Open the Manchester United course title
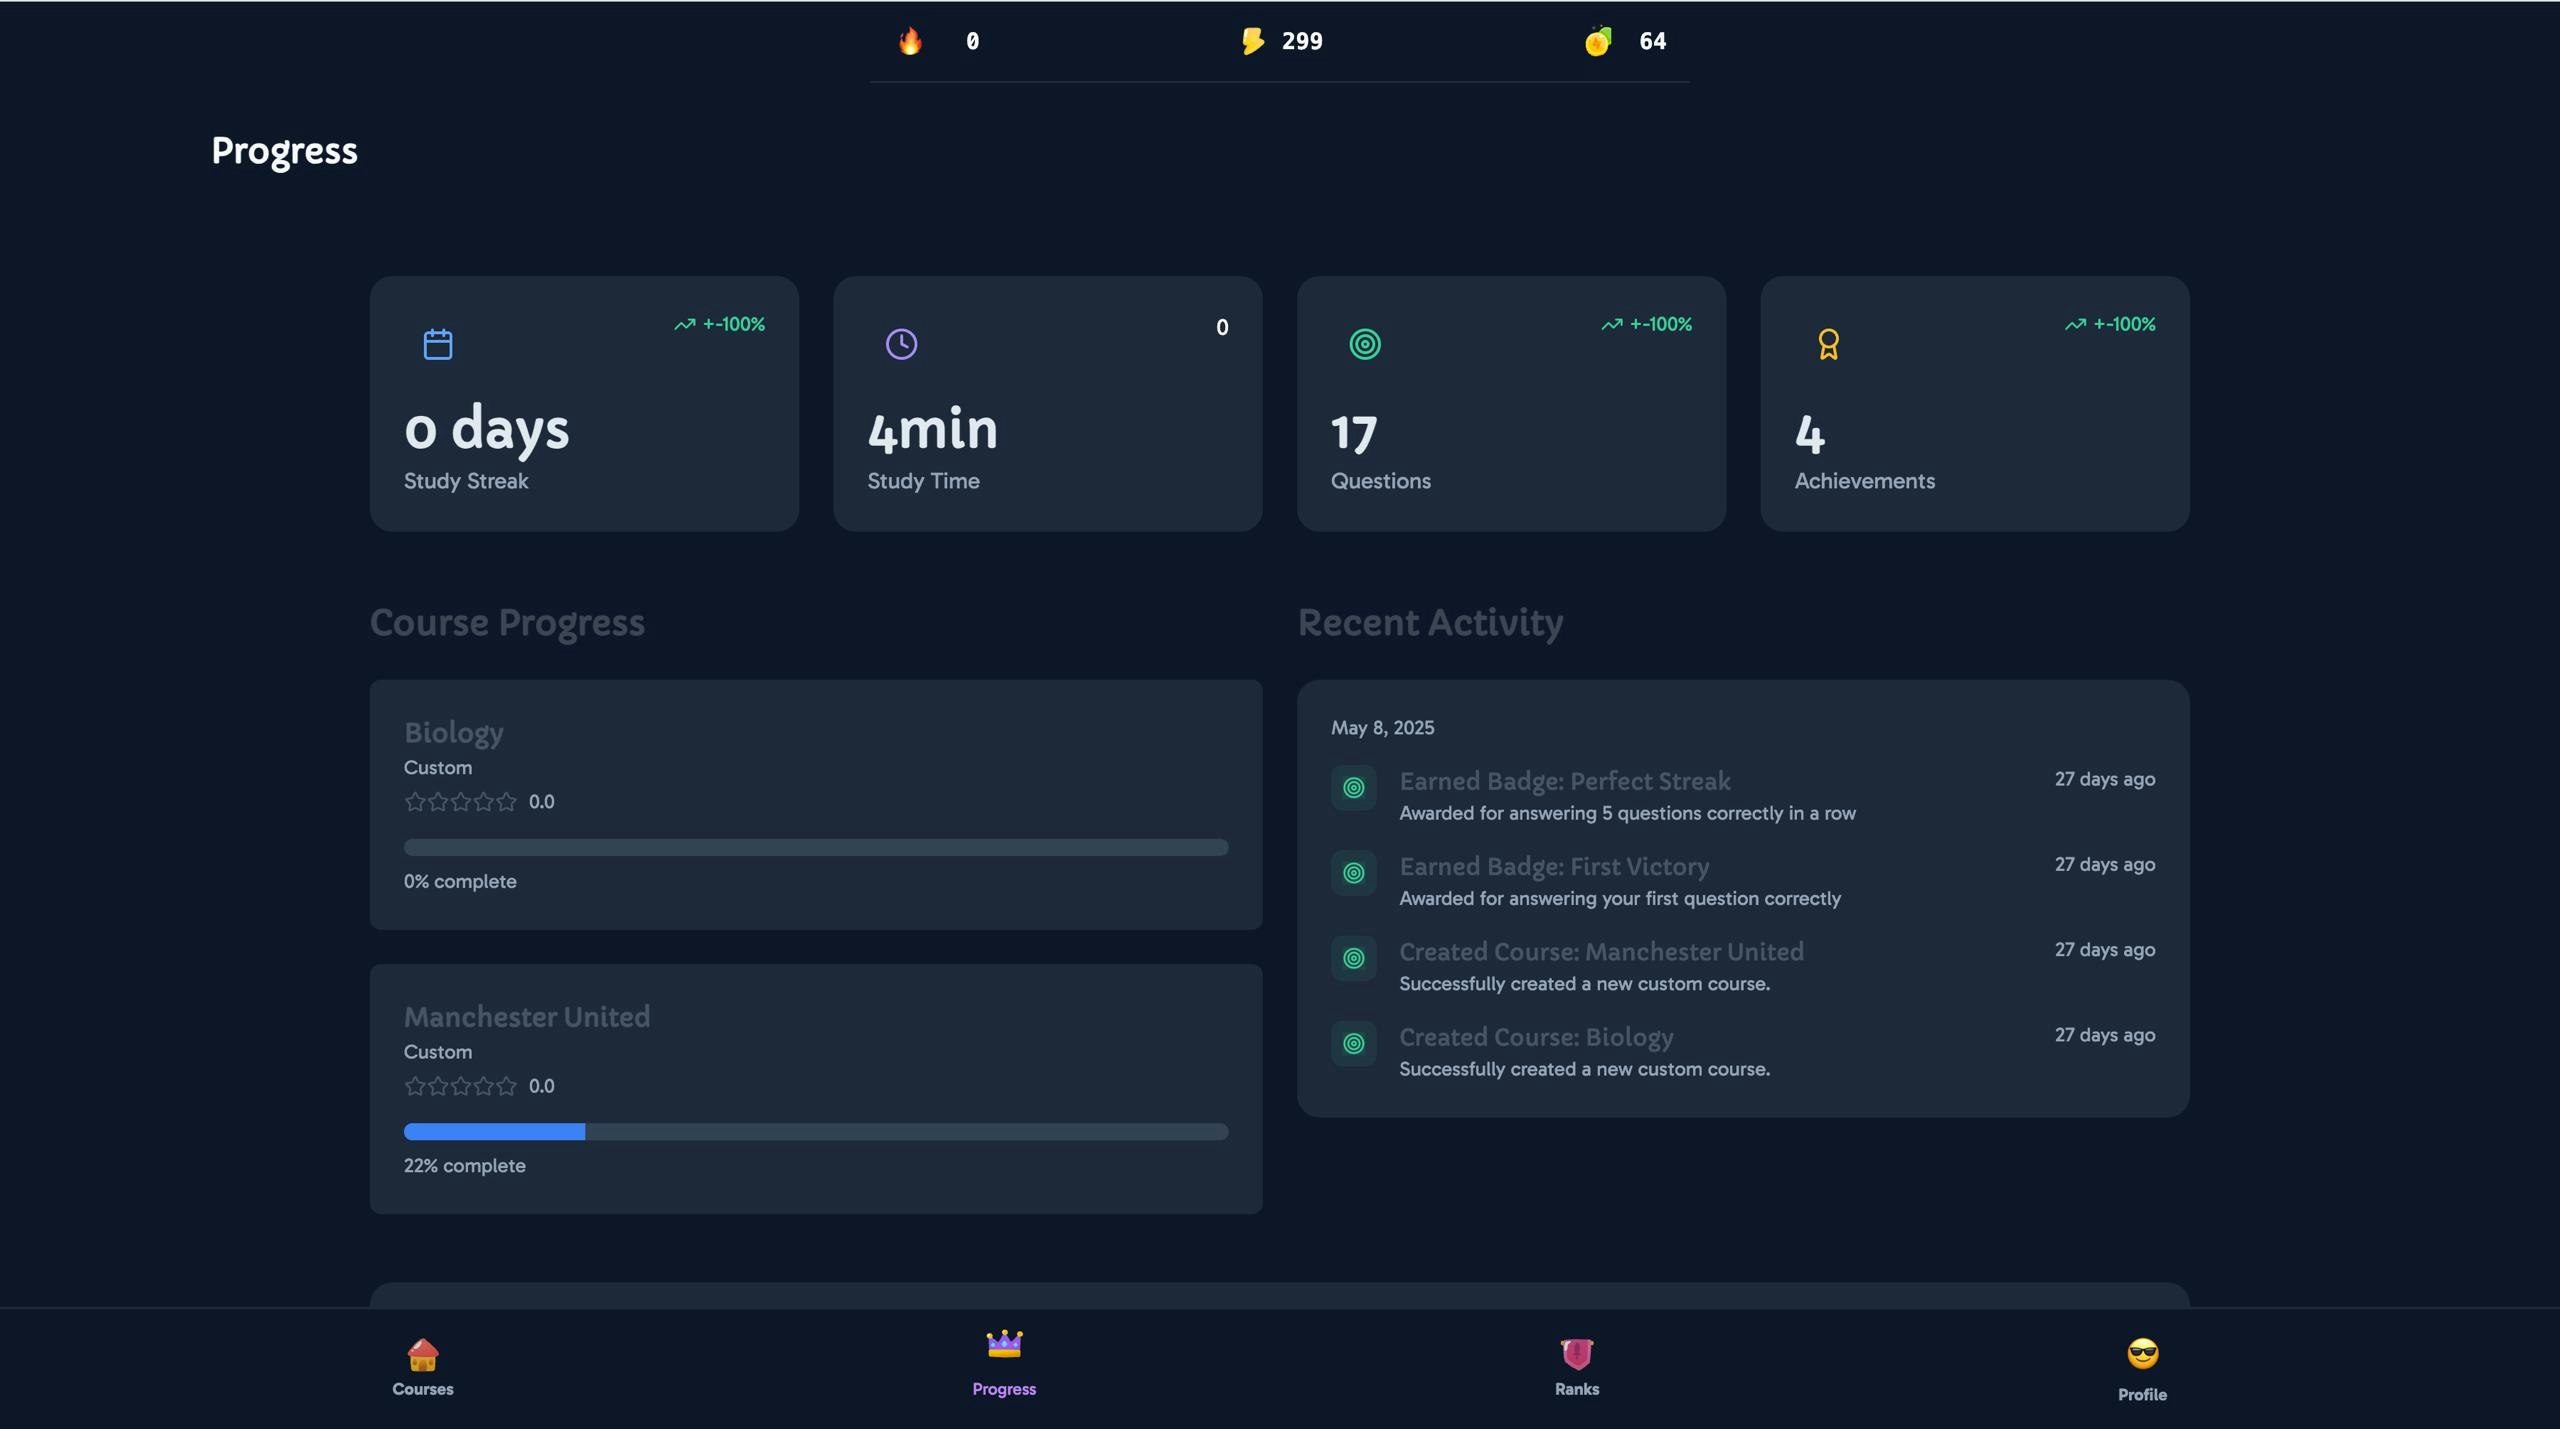The height and width of the screenshot is (1429, 2560). (x=527, y=1017)
